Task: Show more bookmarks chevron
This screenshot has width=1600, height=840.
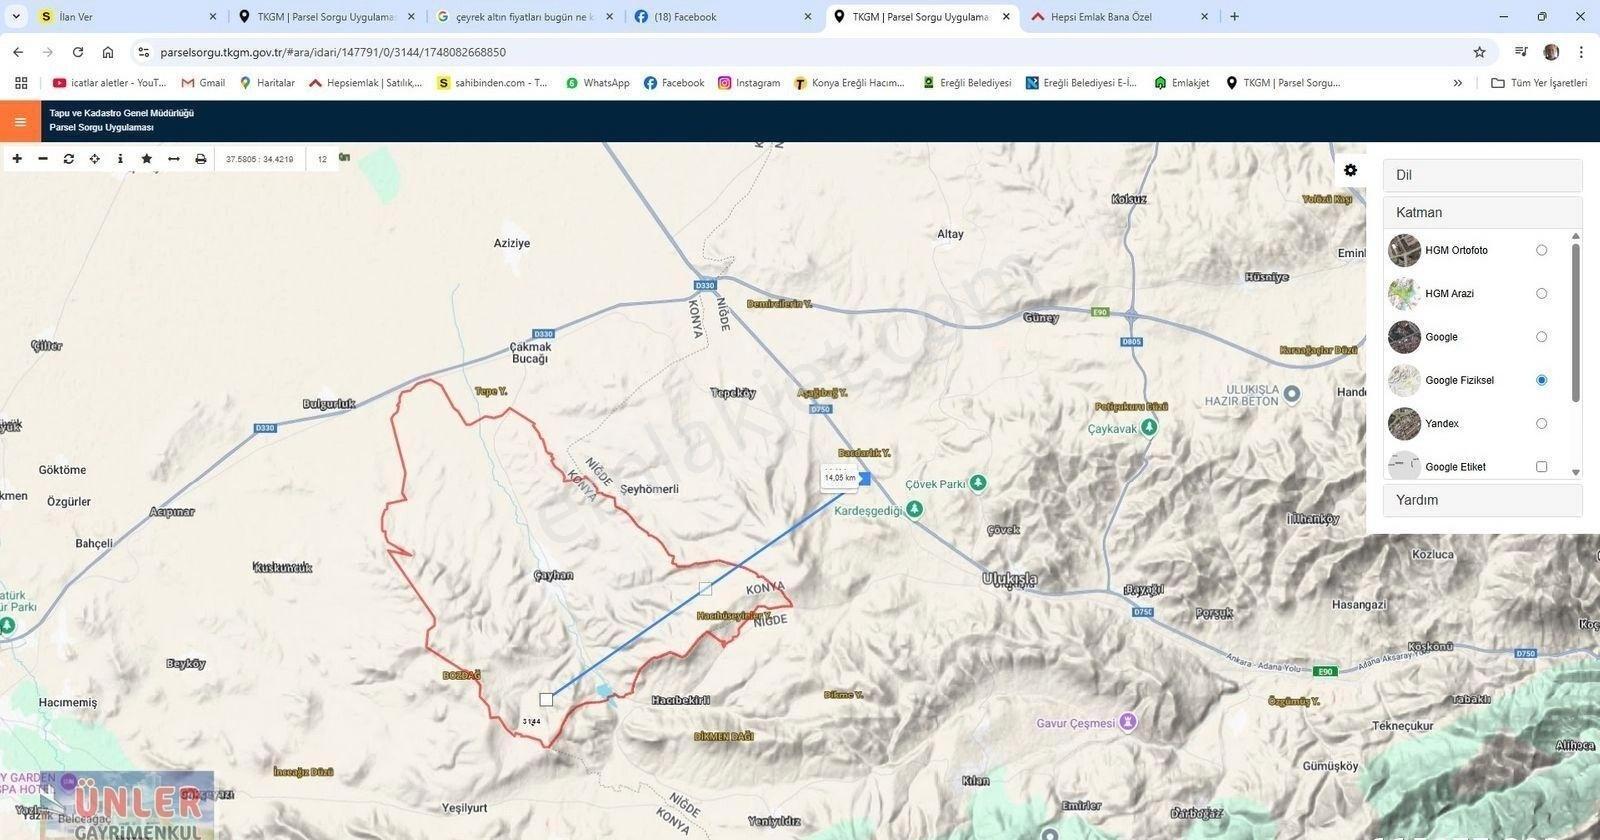Action: tap(1458, 83)
